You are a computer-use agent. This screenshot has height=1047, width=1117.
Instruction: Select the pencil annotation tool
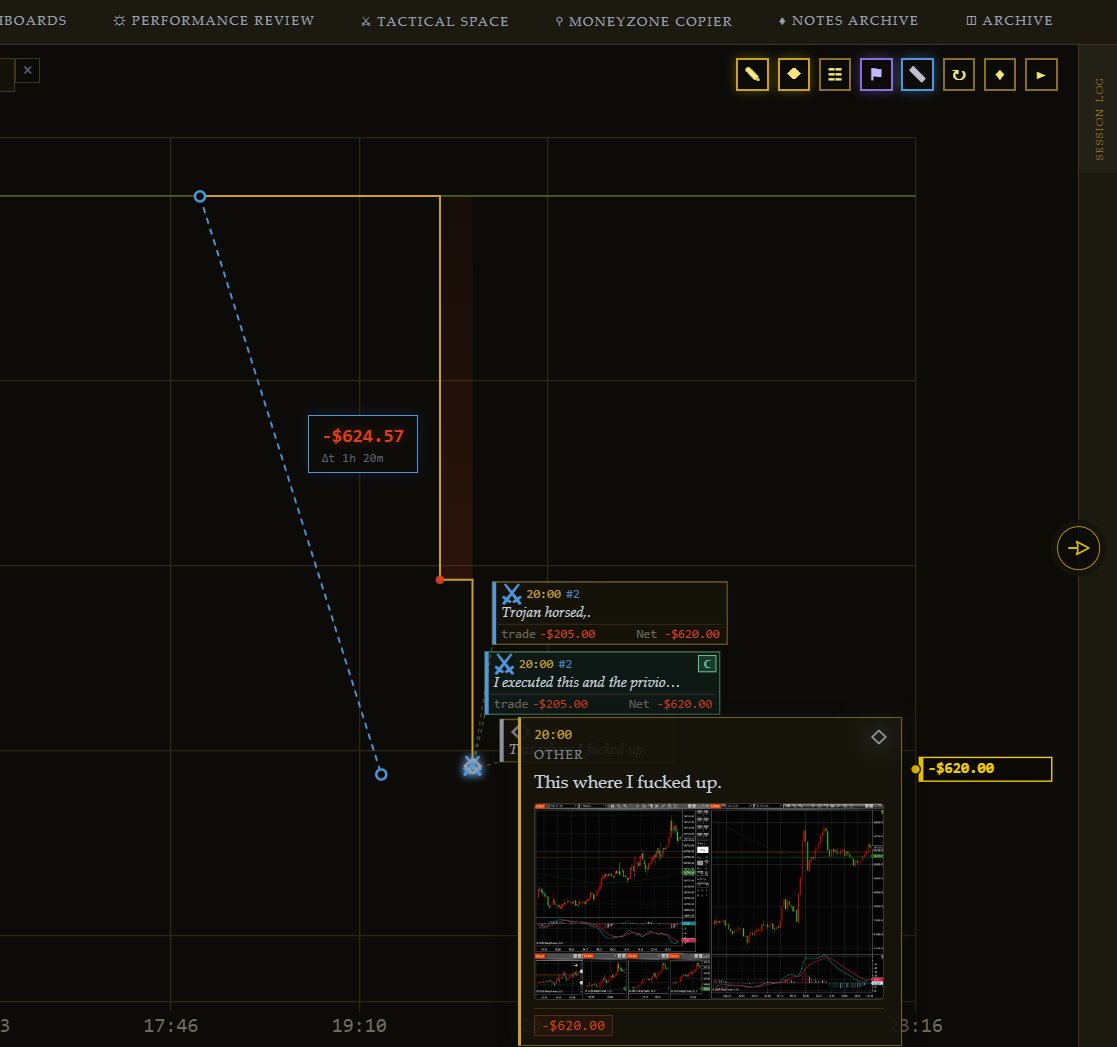click(x=752, y=75)
